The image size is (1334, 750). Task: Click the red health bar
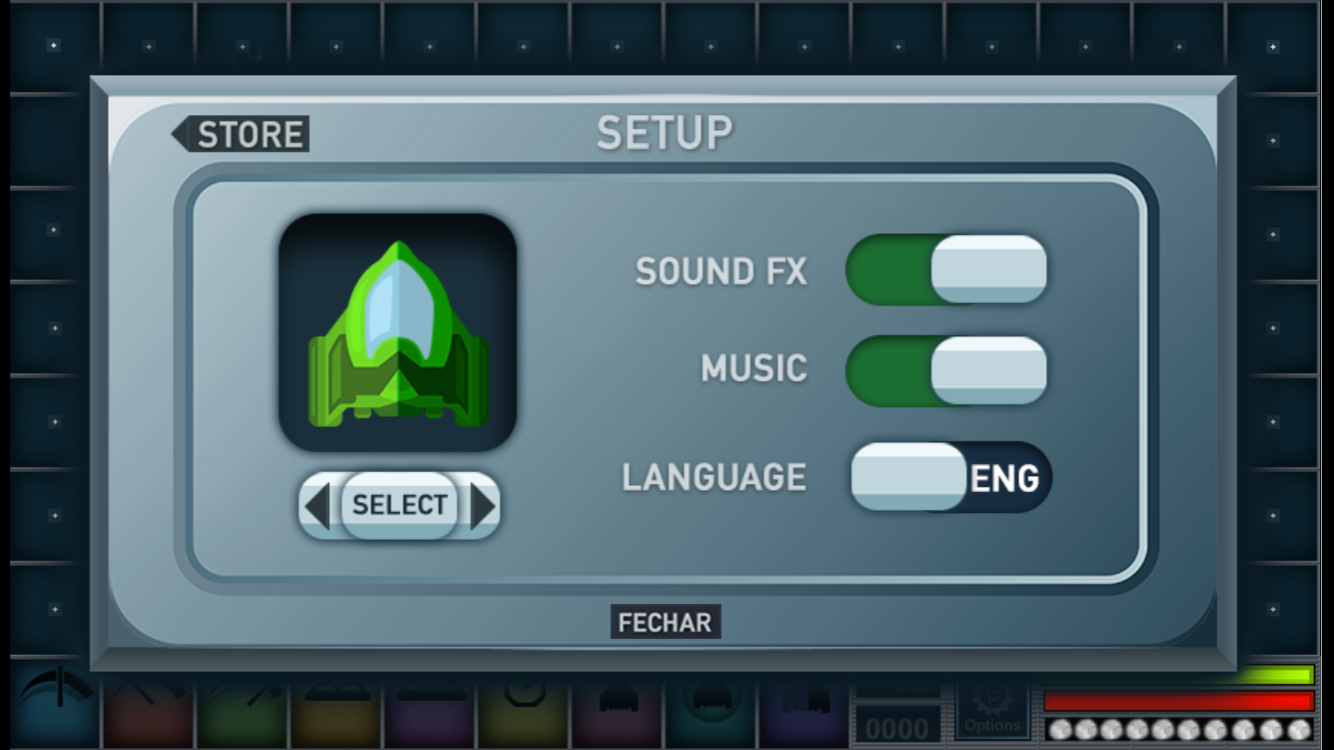pyautogui.click(x=1178, y=701)
